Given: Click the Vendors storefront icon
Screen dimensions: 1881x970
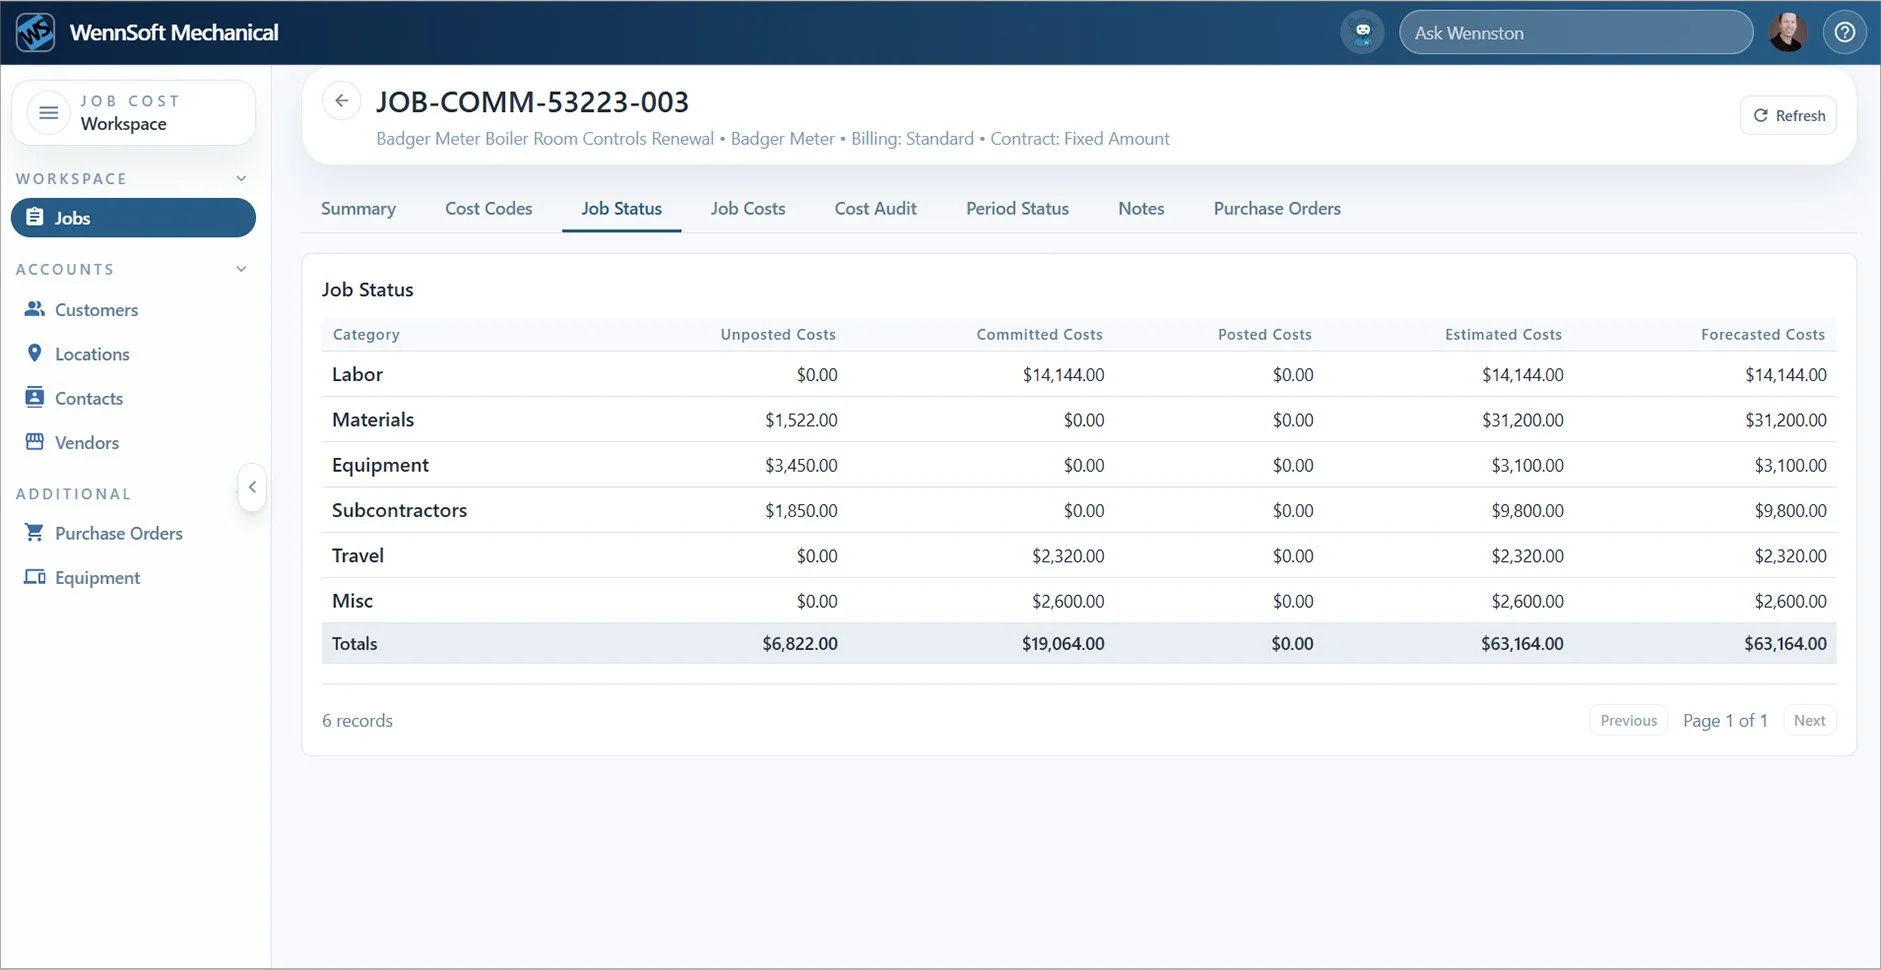Looking at the screenshot, I should [x=35, y=441].
